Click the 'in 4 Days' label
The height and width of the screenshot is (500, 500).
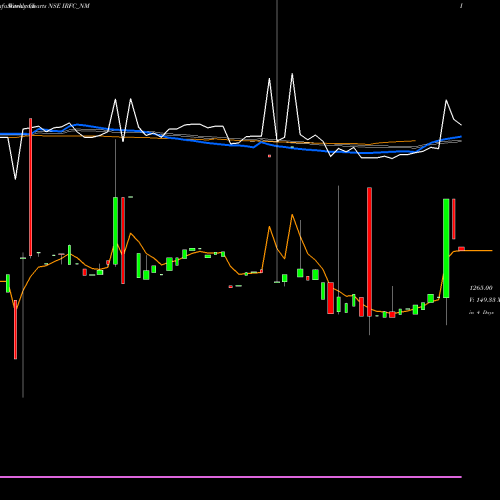[481, 313]
